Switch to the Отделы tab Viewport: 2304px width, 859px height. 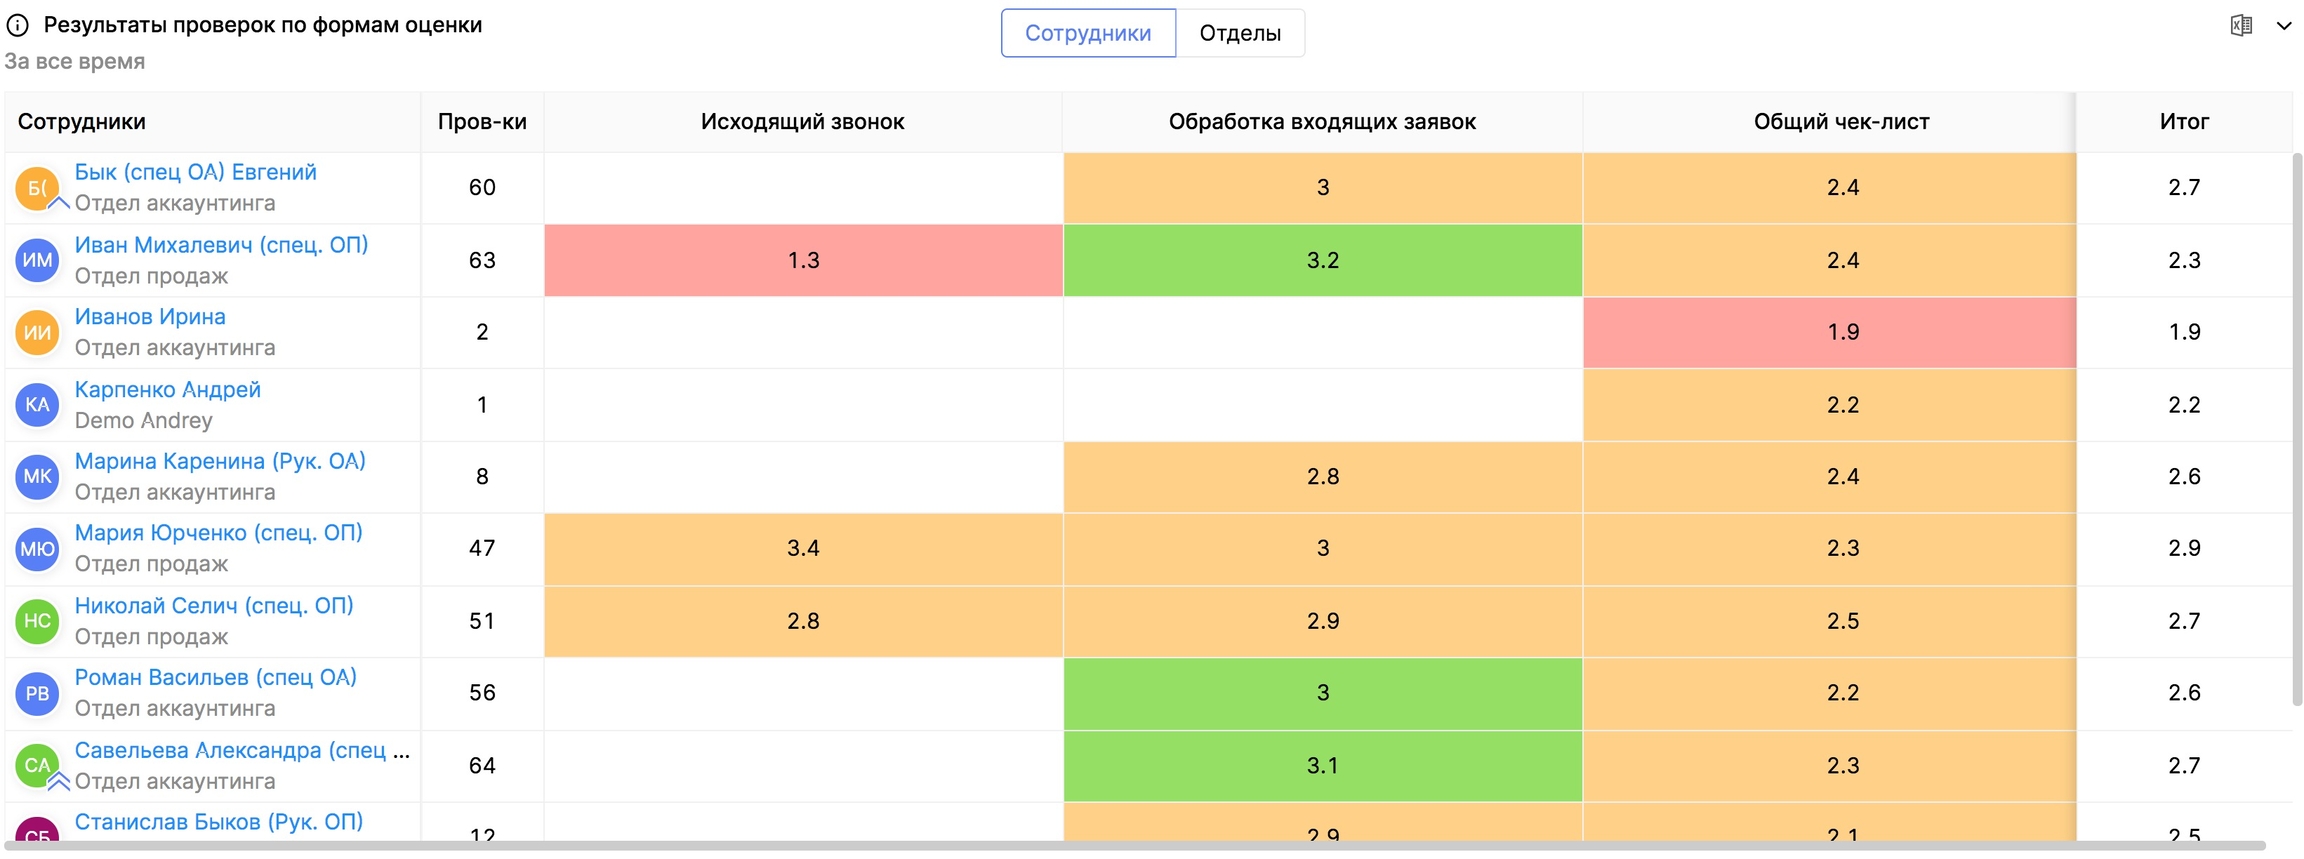[1240, 33]
